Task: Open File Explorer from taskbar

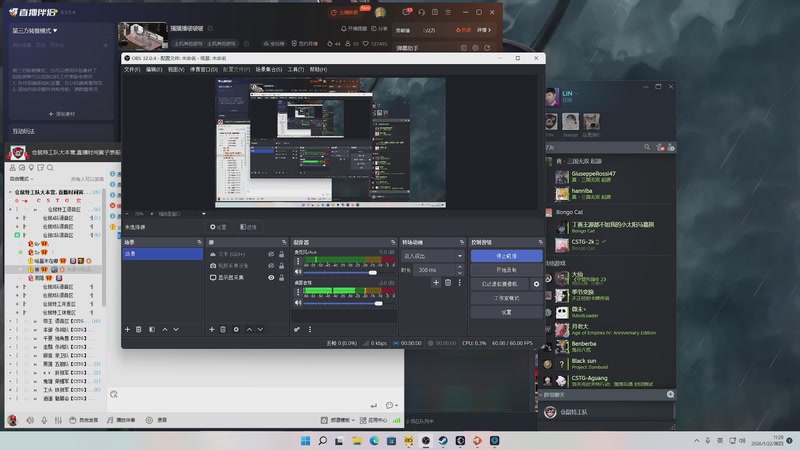Action: [357, 440]
